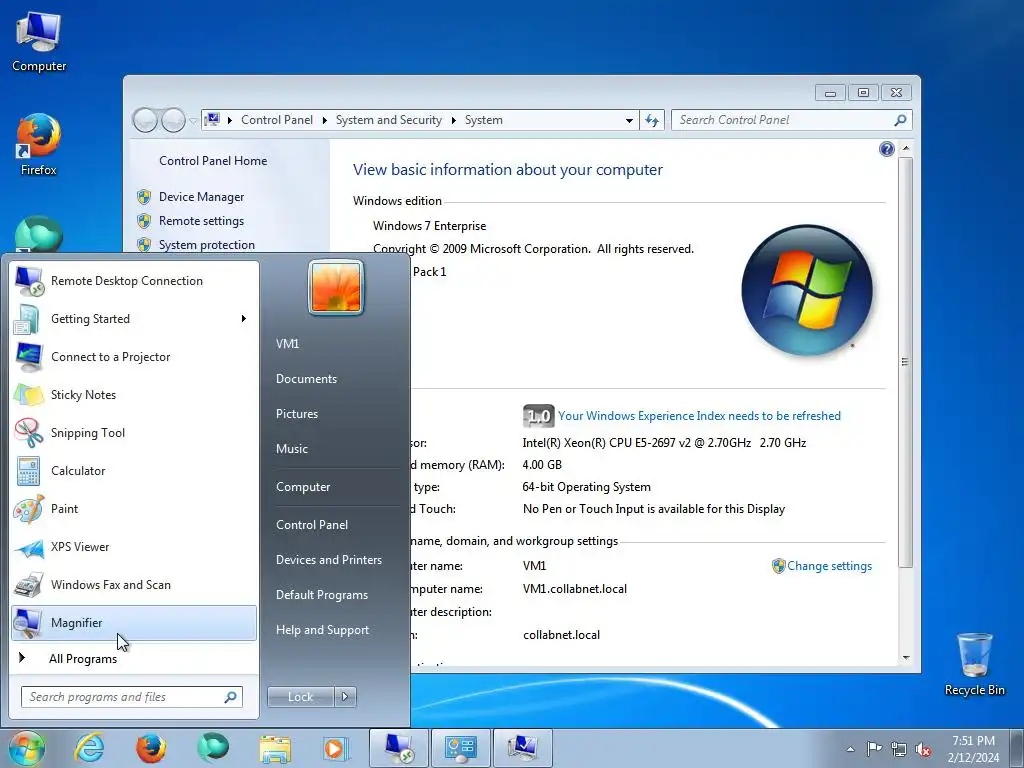Click Control Panel breadcrumb in address bar
The image size is (1024, 768).
tap(277, 120)
